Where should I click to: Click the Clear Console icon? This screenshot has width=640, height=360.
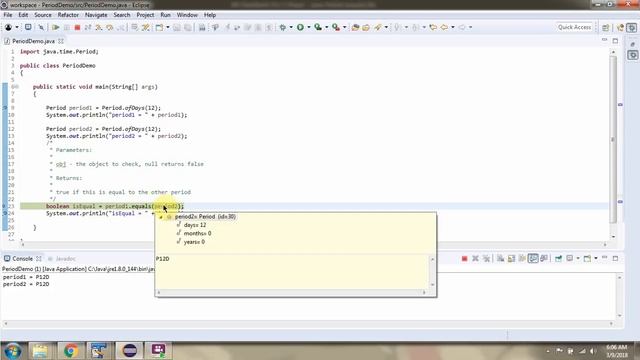pos(500,258)
